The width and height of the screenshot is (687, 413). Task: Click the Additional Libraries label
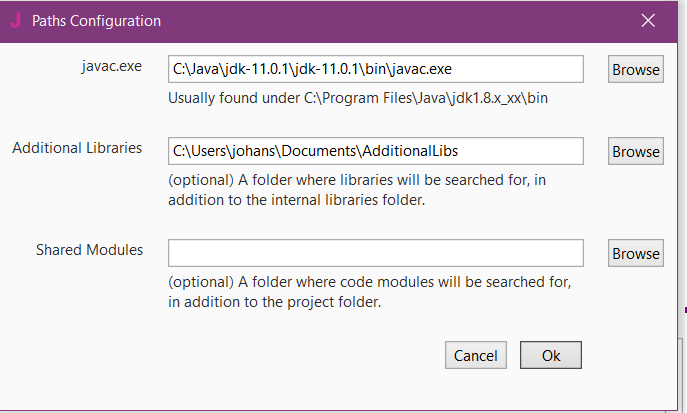77,148
